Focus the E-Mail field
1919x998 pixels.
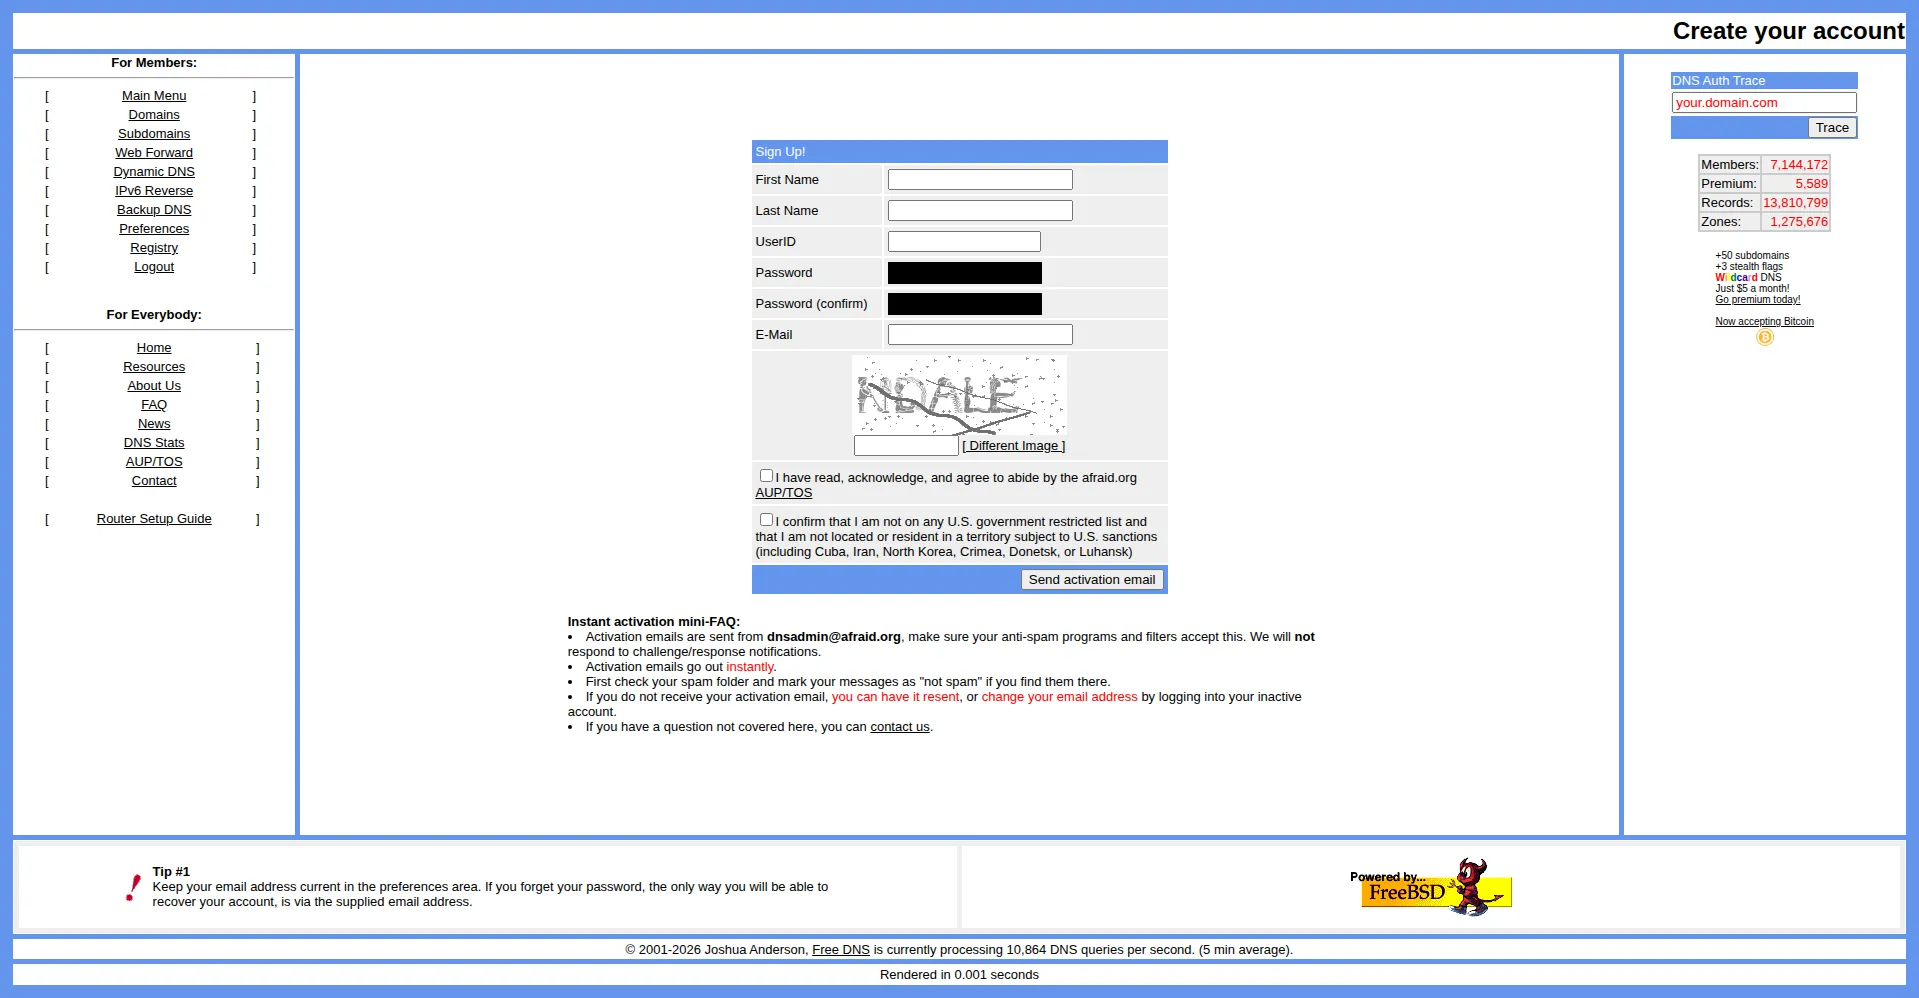(980, 335)
